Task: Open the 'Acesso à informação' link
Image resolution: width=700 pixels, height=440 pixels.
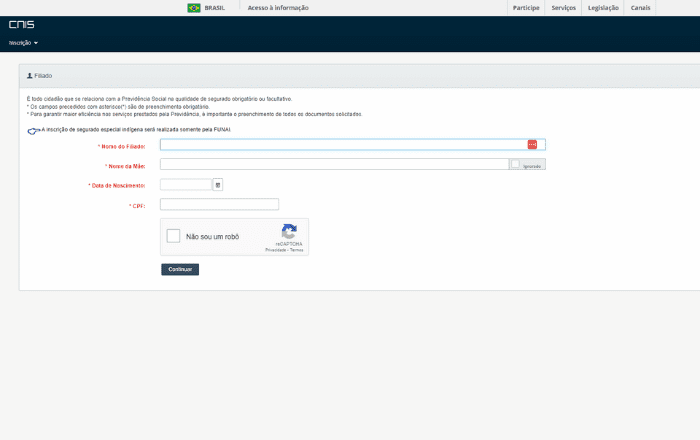Action: coord(278,8)
